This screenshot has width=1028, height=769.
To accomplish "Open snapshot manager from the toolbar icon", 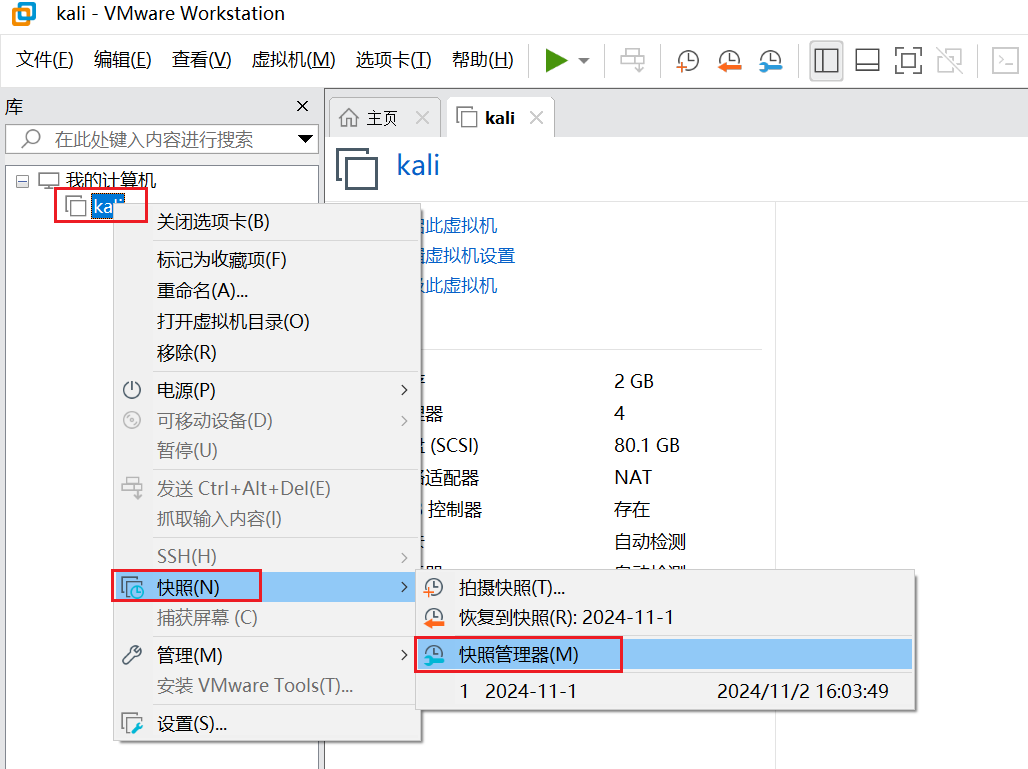I will coord(770,61).
